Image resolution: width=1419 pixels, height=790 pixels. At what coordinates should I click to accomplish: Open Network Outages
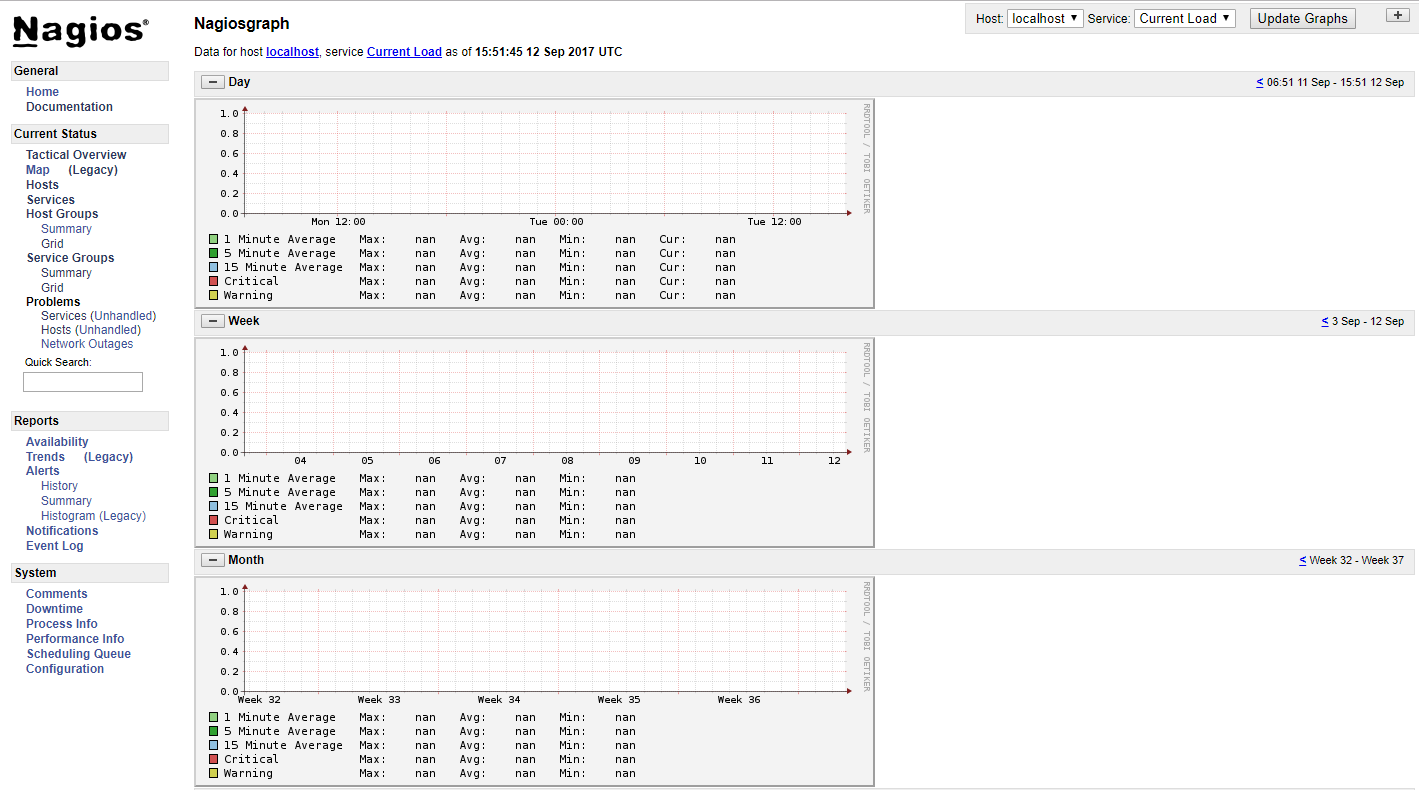click(x=87, y=344)
